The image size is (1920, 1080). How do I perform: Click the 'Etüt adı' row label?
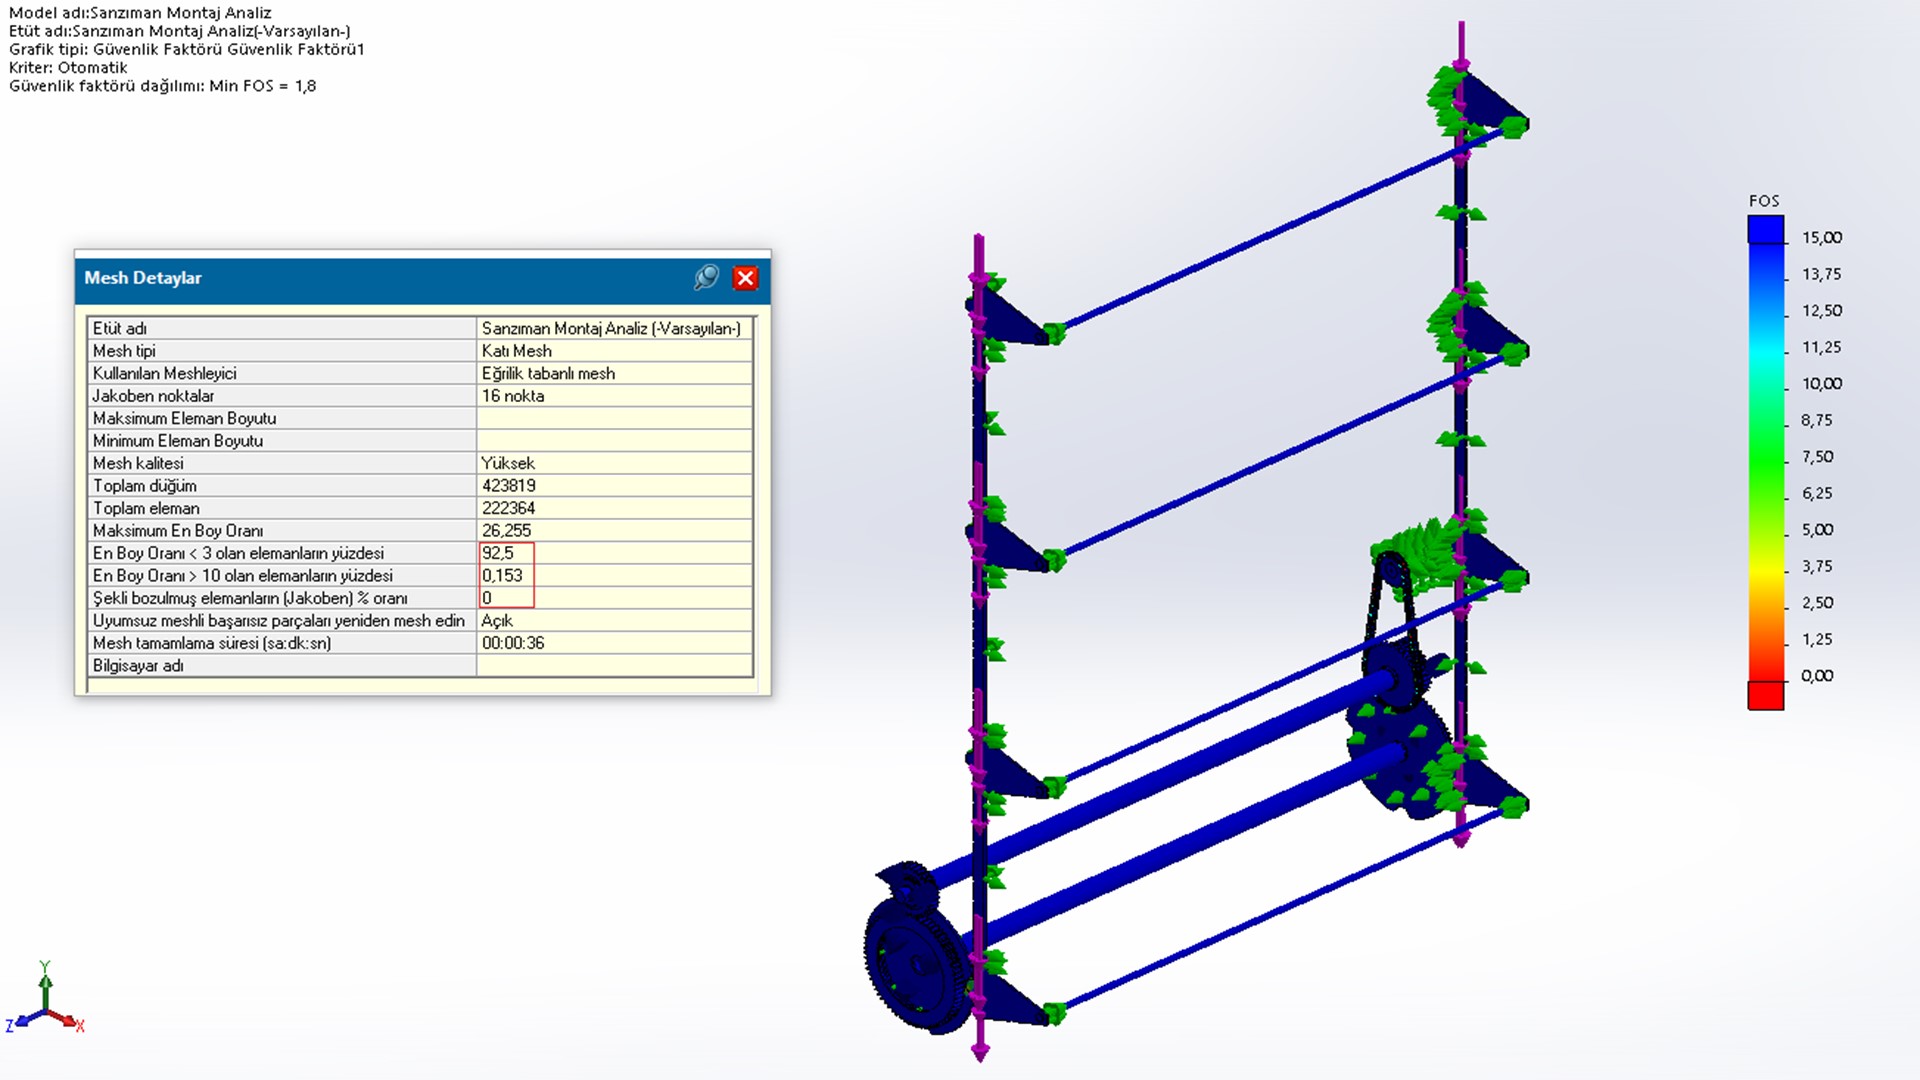click(120, 328)
